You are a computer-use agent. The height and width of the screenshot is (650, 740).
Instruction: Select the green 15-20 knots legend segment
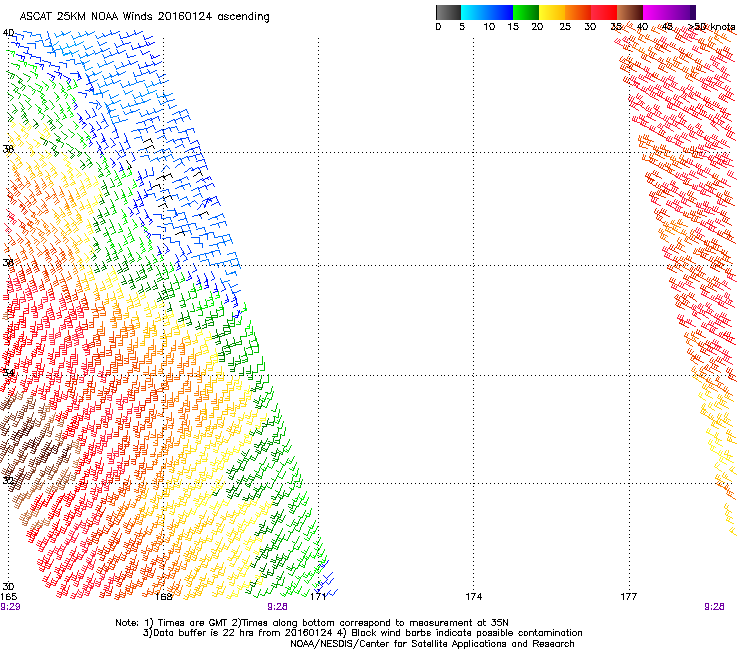click(526, 12)
